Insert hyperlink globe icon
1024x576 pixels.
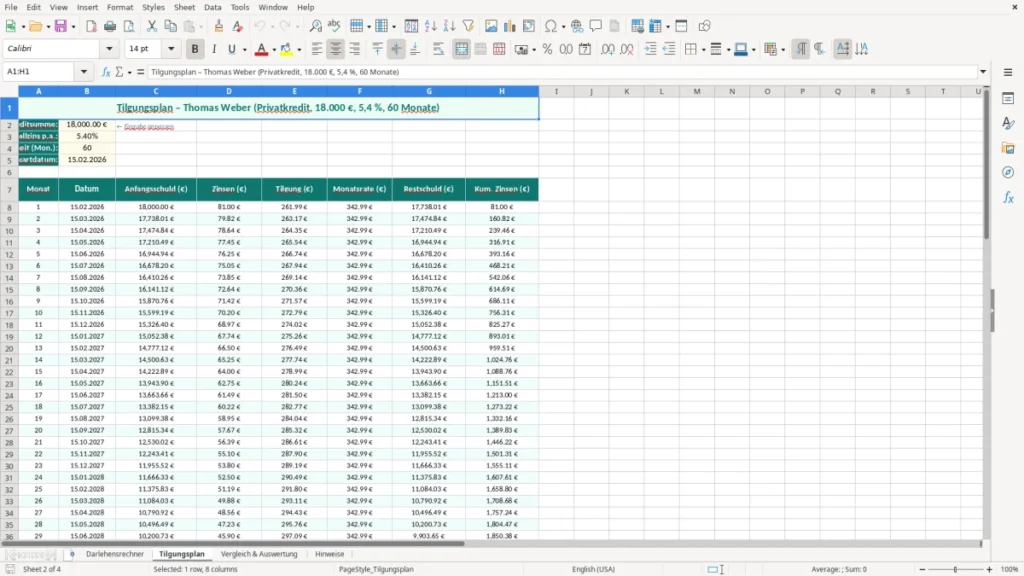tap(577, 26)
